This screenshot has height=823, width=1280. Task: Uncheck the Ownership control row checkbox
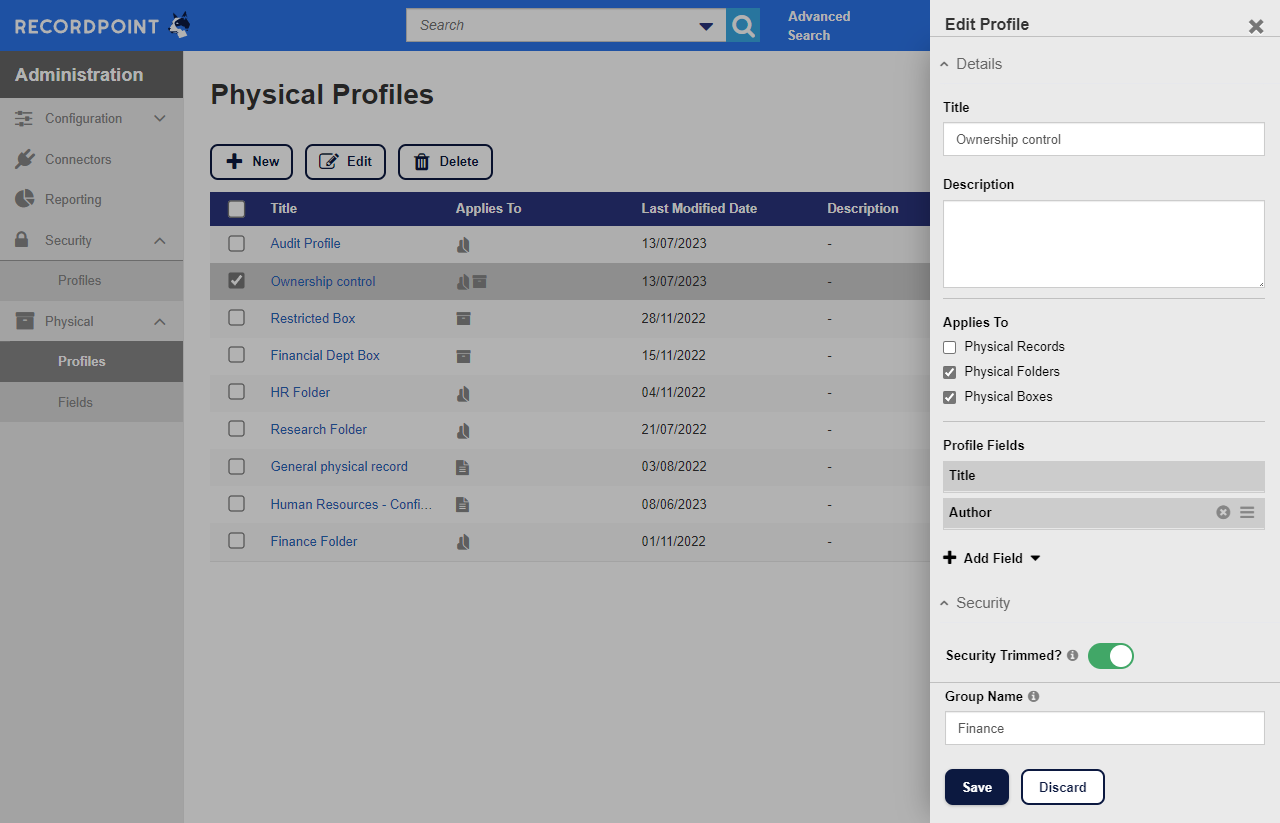coord(236,281)
